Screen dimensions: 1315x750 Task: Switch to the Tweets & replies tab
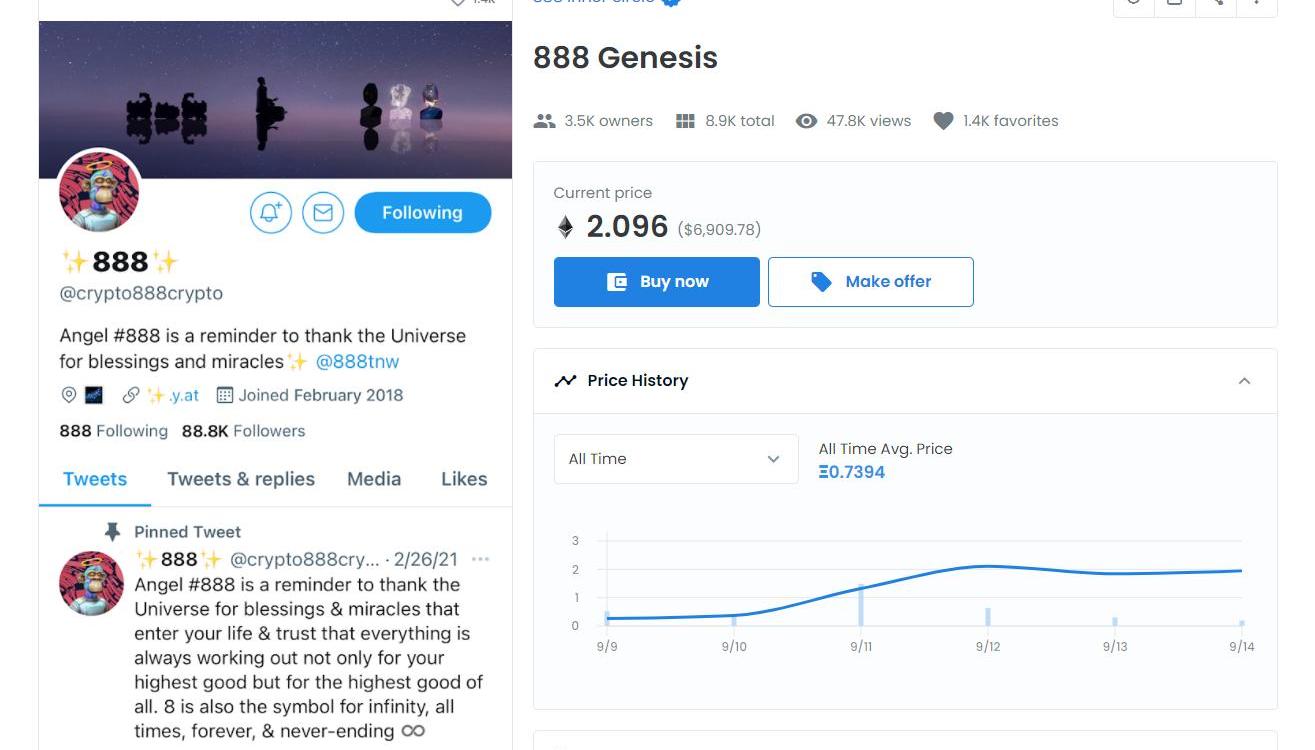click(241, 479)
